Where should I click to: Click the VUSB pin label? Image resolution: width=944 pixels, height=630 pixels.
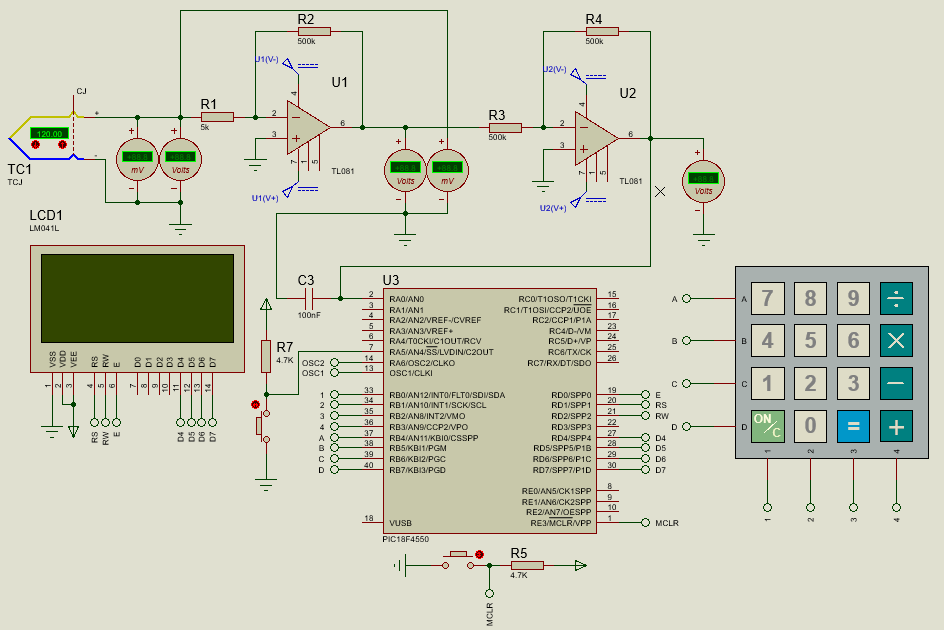click(x=400, y=523)
